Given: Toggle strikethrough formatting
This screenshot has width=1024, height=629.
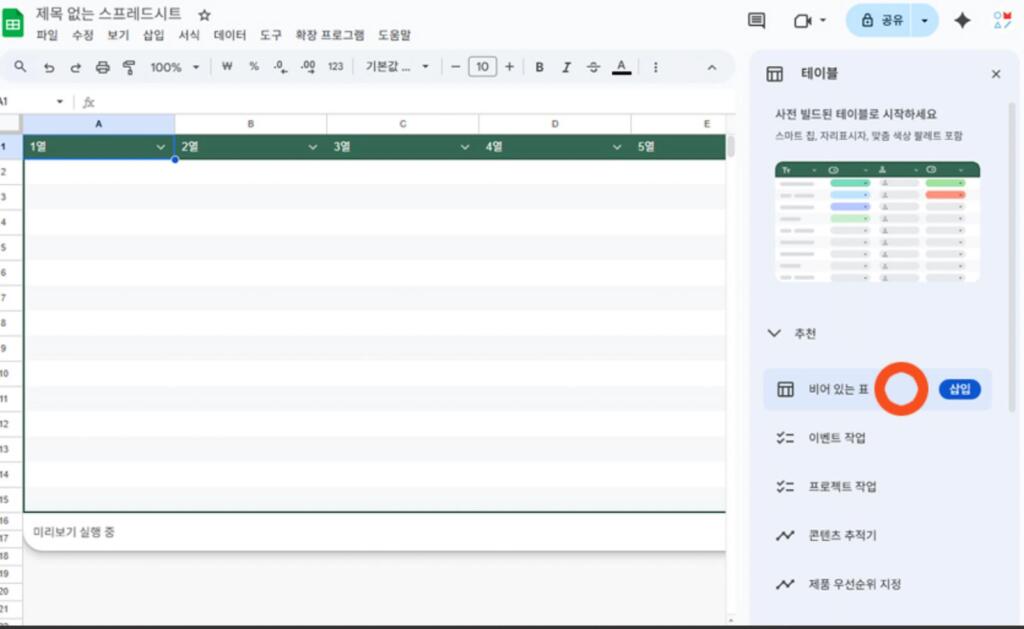Looking at the screenshot, I should (x=593, y=67).
